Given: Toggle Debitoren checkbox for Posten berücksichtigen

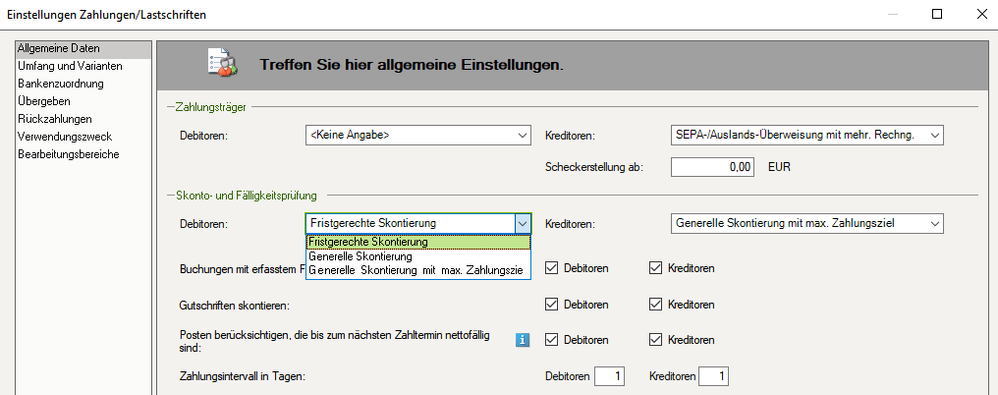Looking at the screenshot, I should point(551,340).
